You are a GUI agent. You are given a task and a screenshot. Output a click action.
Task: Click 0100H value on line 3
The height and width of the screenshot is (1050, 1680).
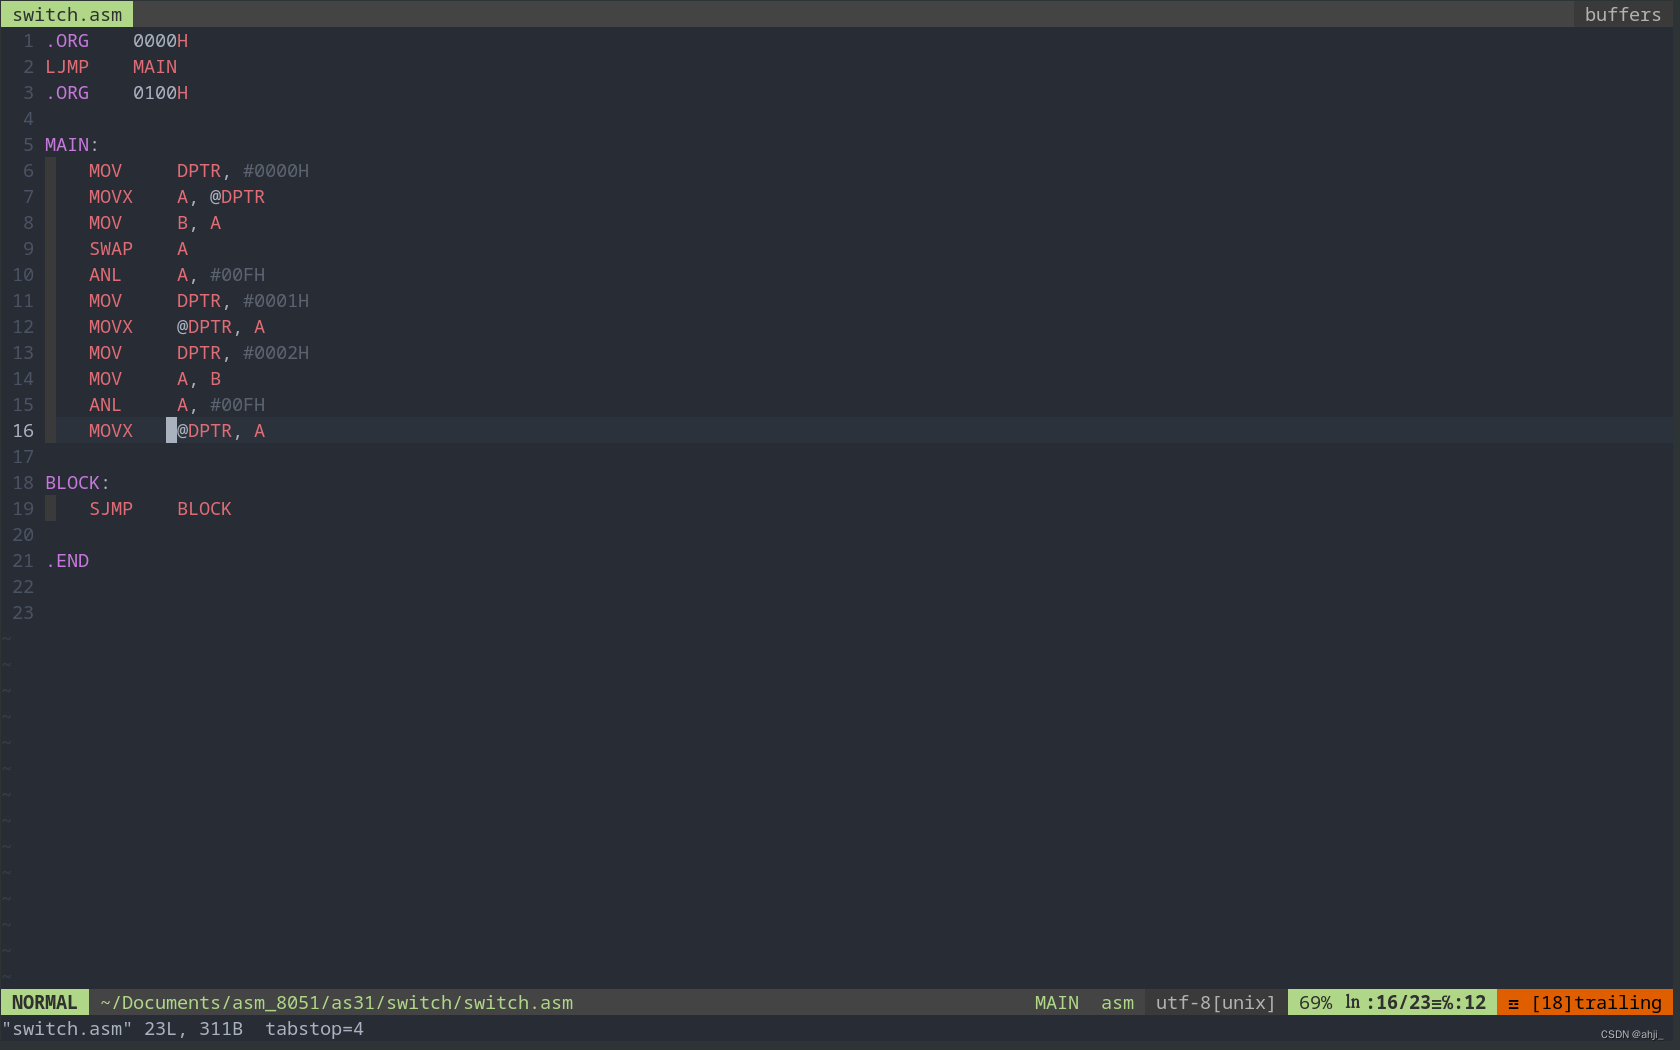[x=160, y=93]
